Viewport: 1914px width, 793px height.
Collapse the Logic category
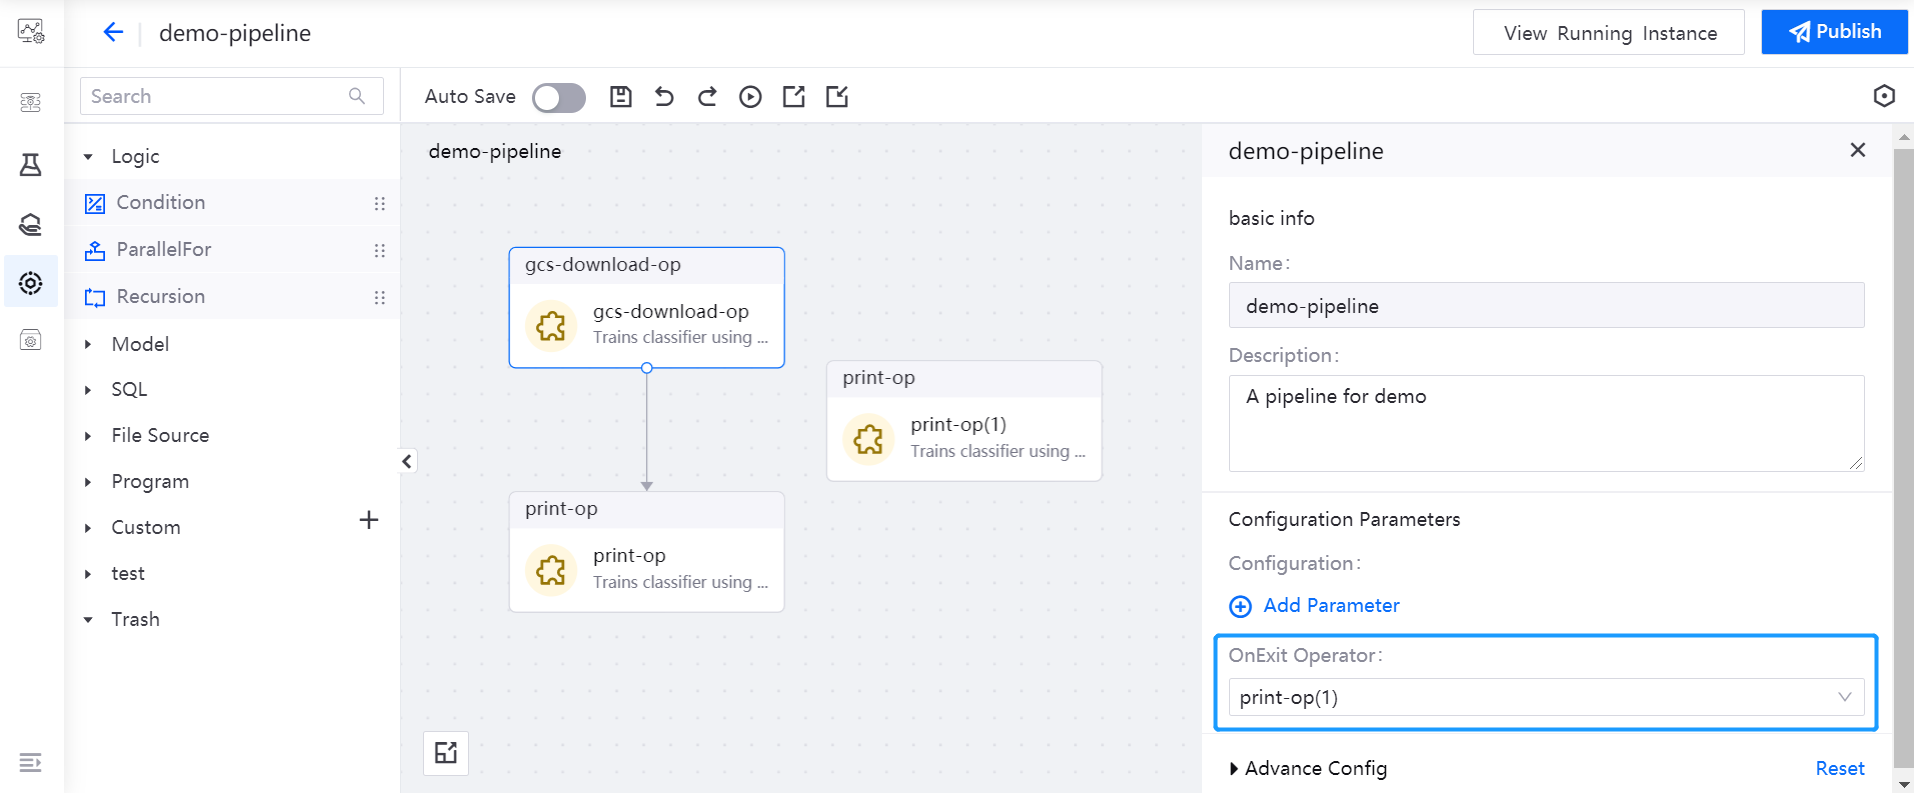(x=88, y=157)
